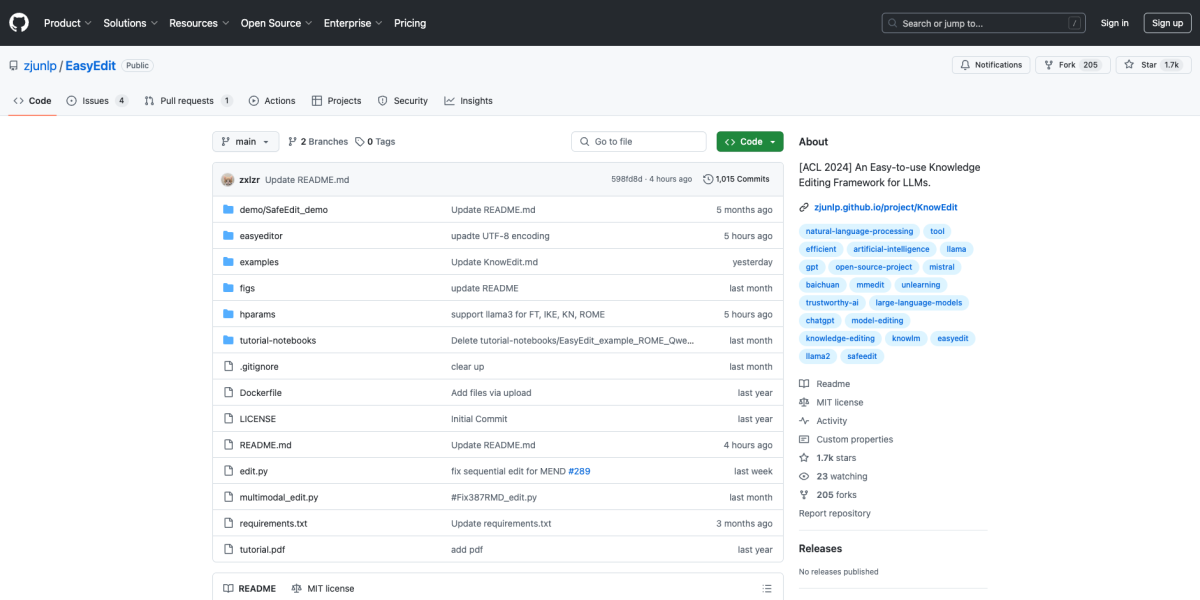
Task: Open the README outline list icon
Action: [x=767, y=588]
